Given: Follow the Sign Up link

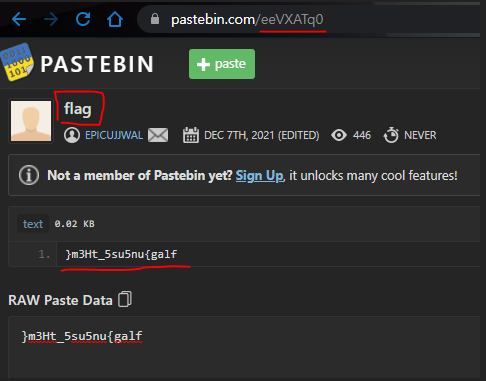Looking at the screenshot, I should (x=260, y=176).
